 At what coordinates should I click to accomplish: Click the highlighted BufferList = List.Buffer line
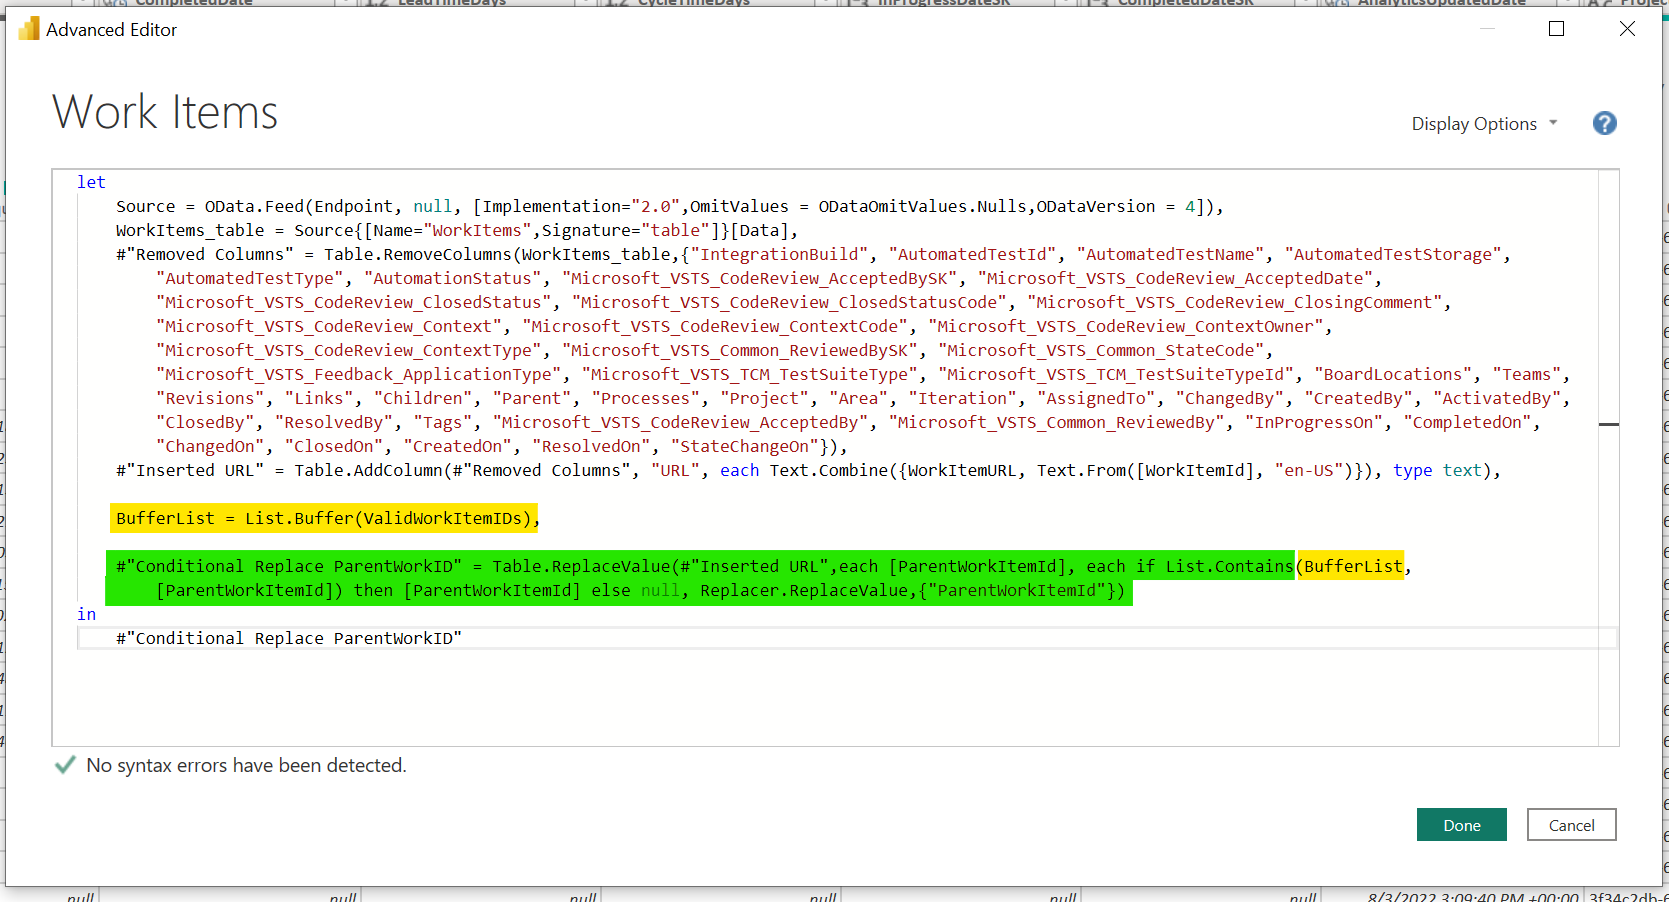[324, 518]
